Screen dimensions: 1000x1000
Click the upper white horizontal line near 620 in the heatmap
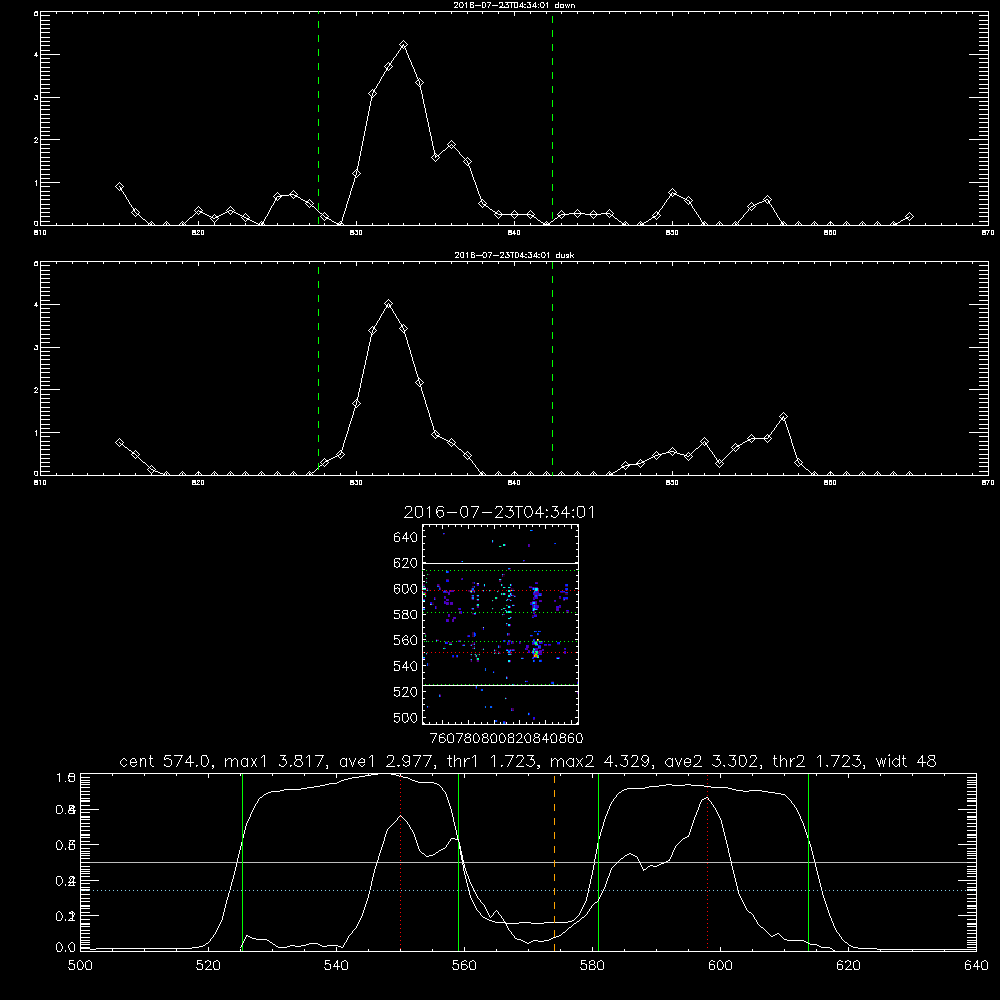point(500,563)
